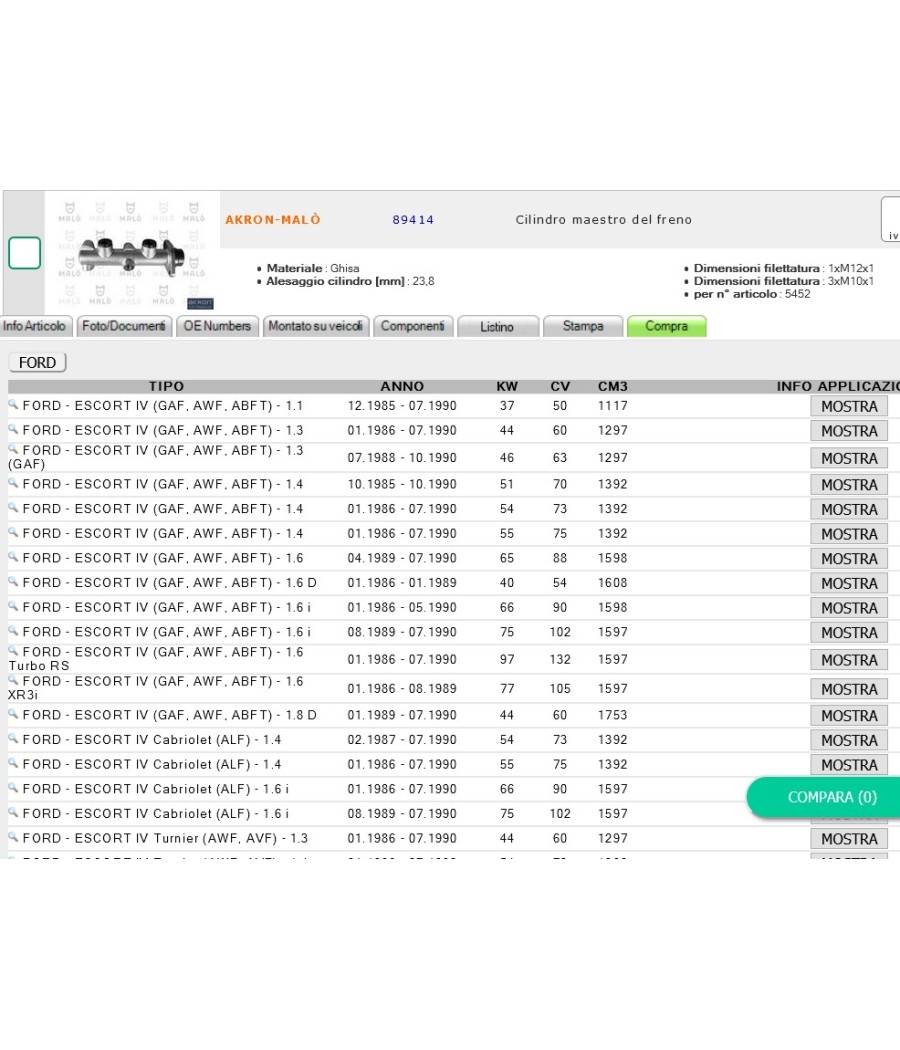Click MOSTRA for Escort IV 1.3 44 kW row
The image size is (900, 1050).
(849, 431)
